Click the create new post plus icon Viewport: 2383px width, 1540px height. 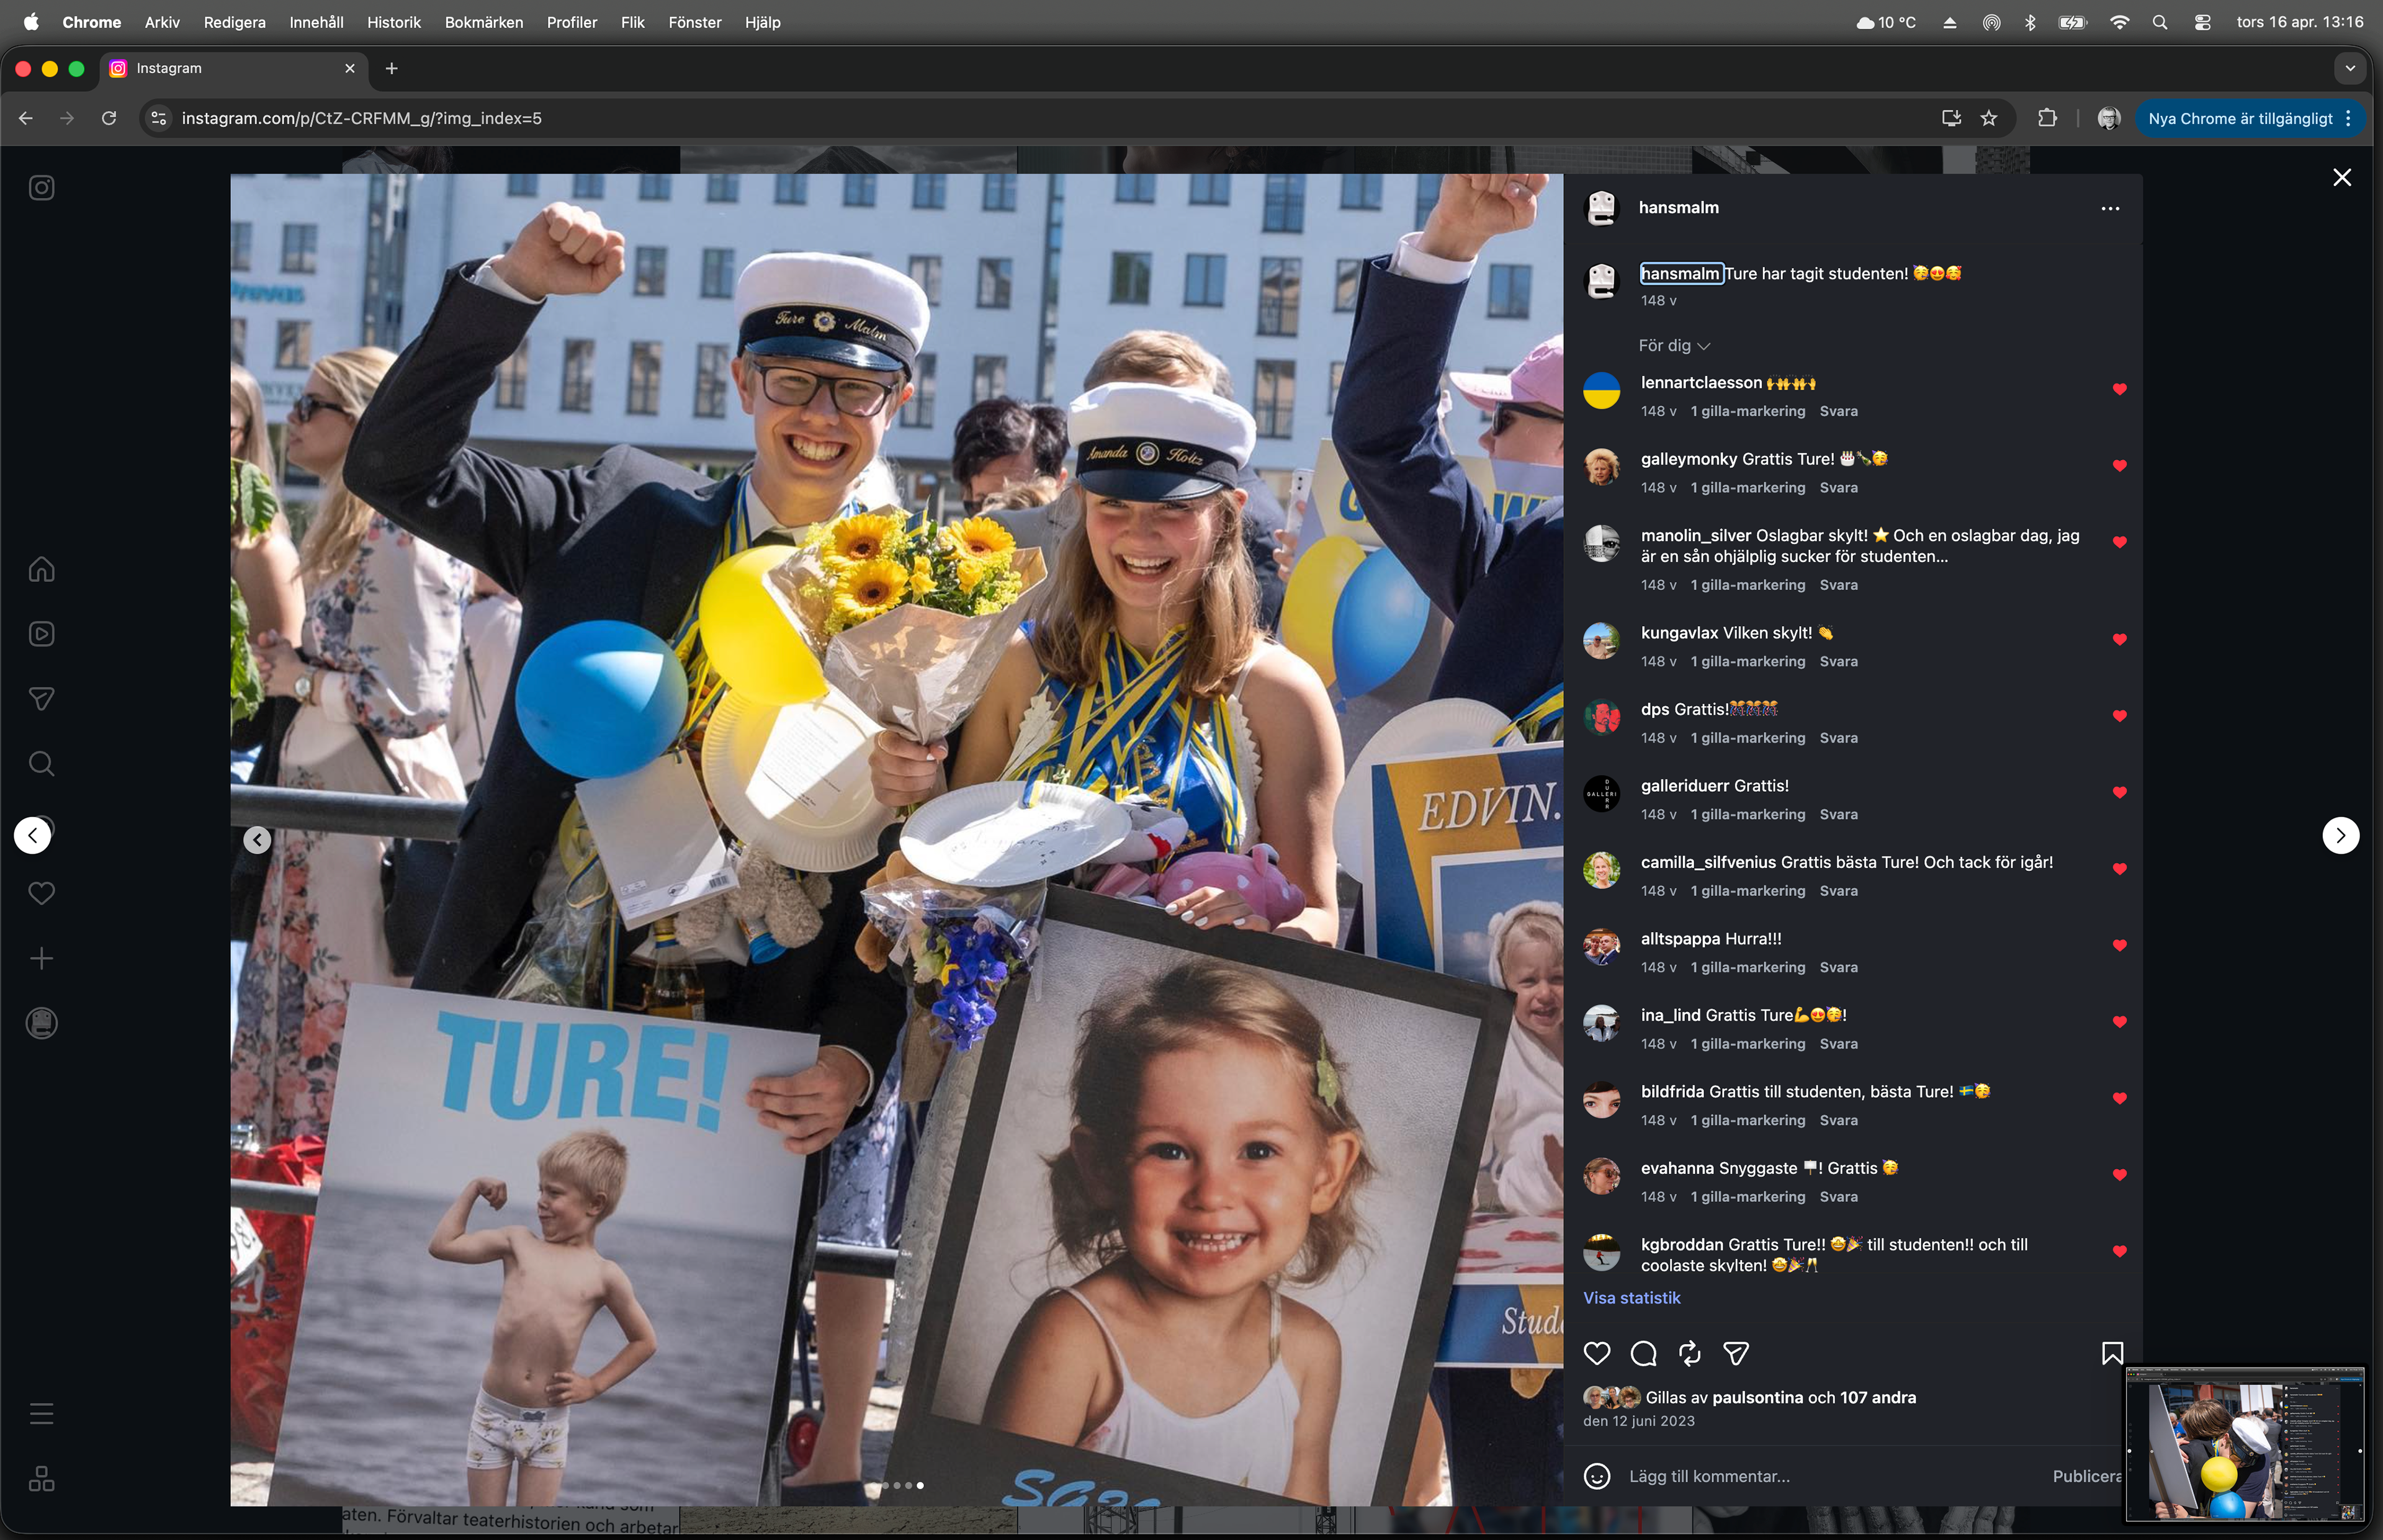pos(41,959)
